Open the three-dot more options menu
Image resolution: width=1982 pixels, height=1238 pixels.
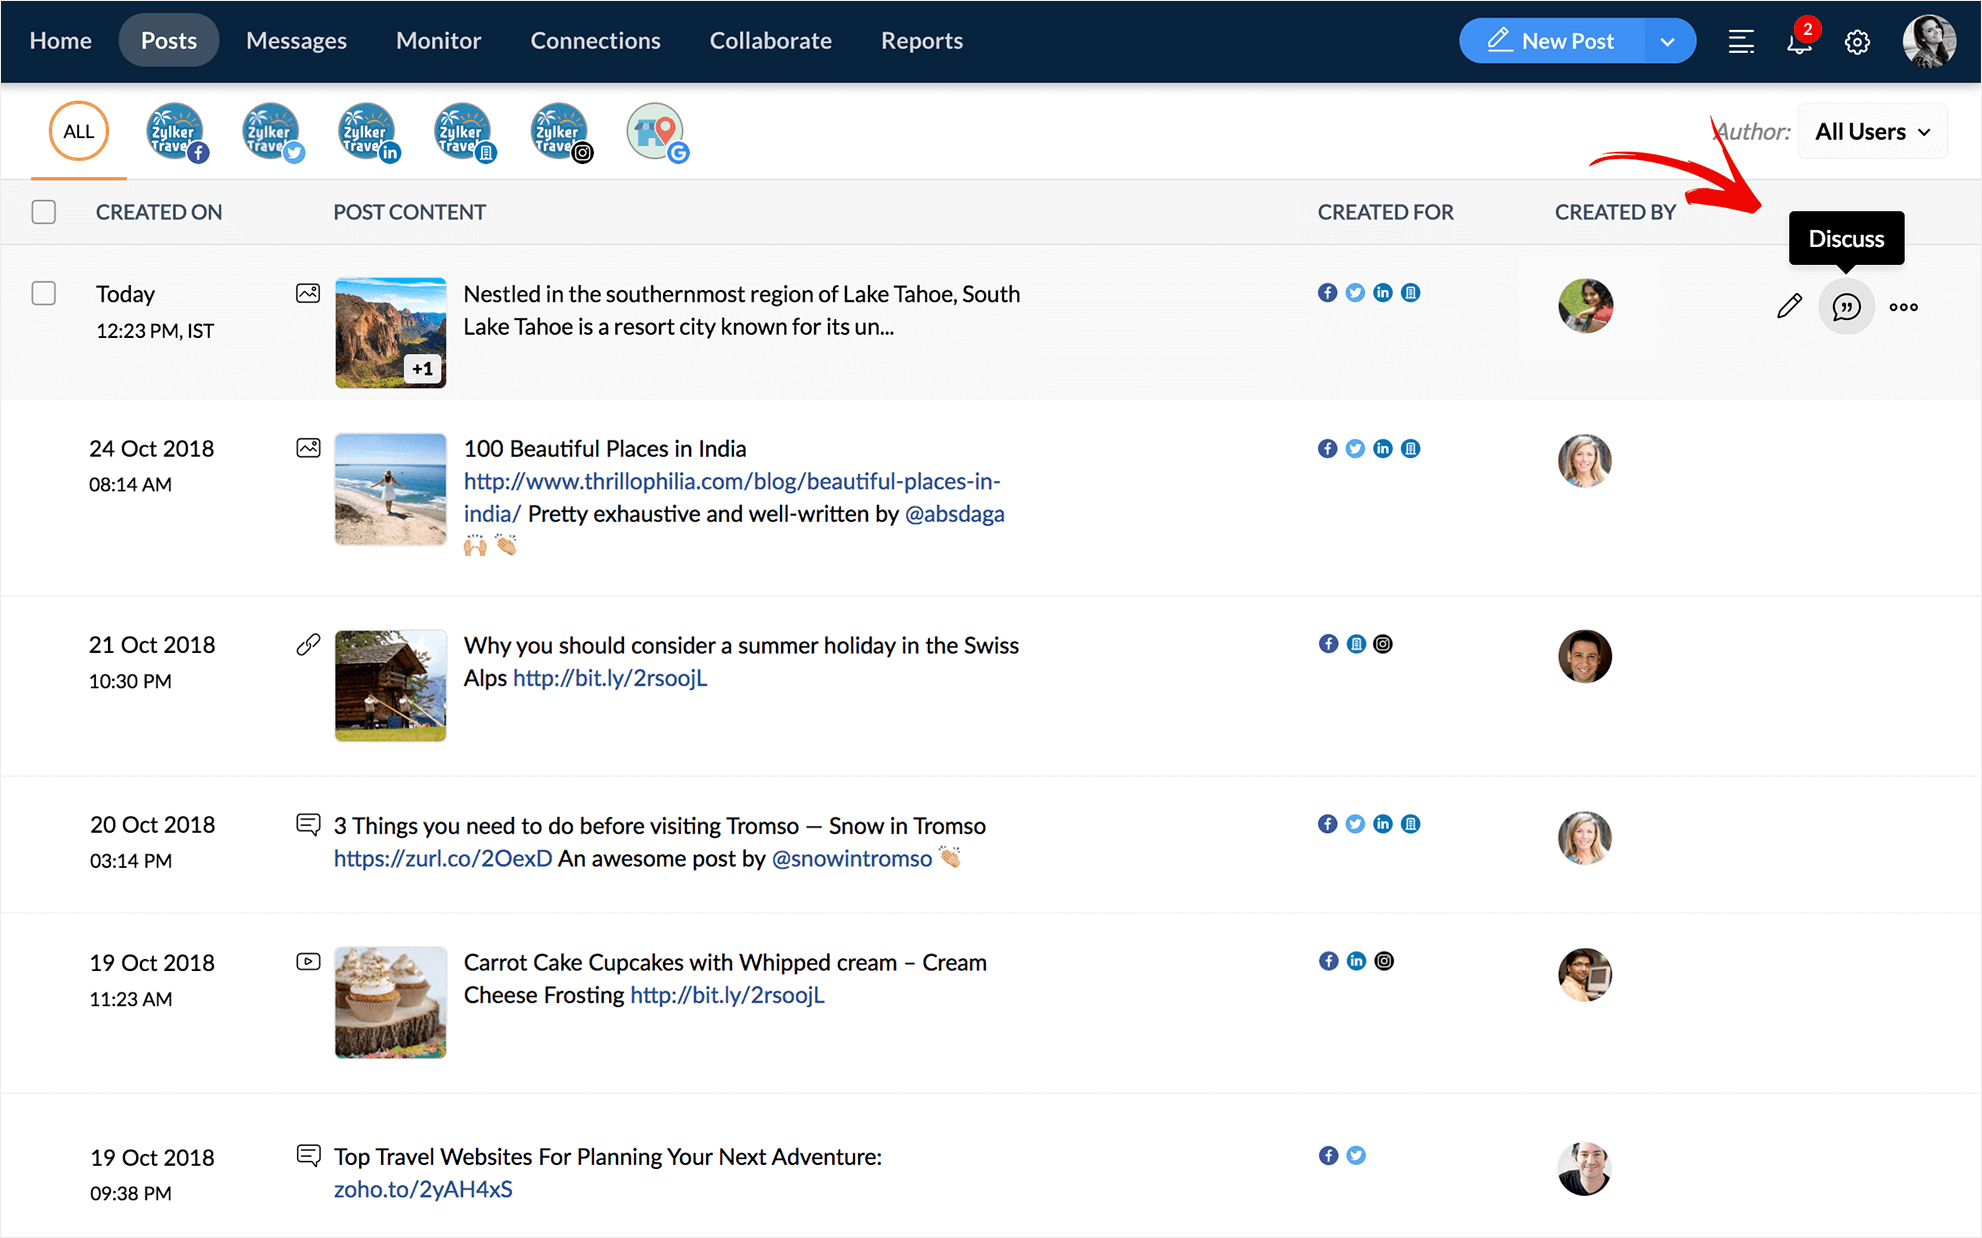point(1903,307)
